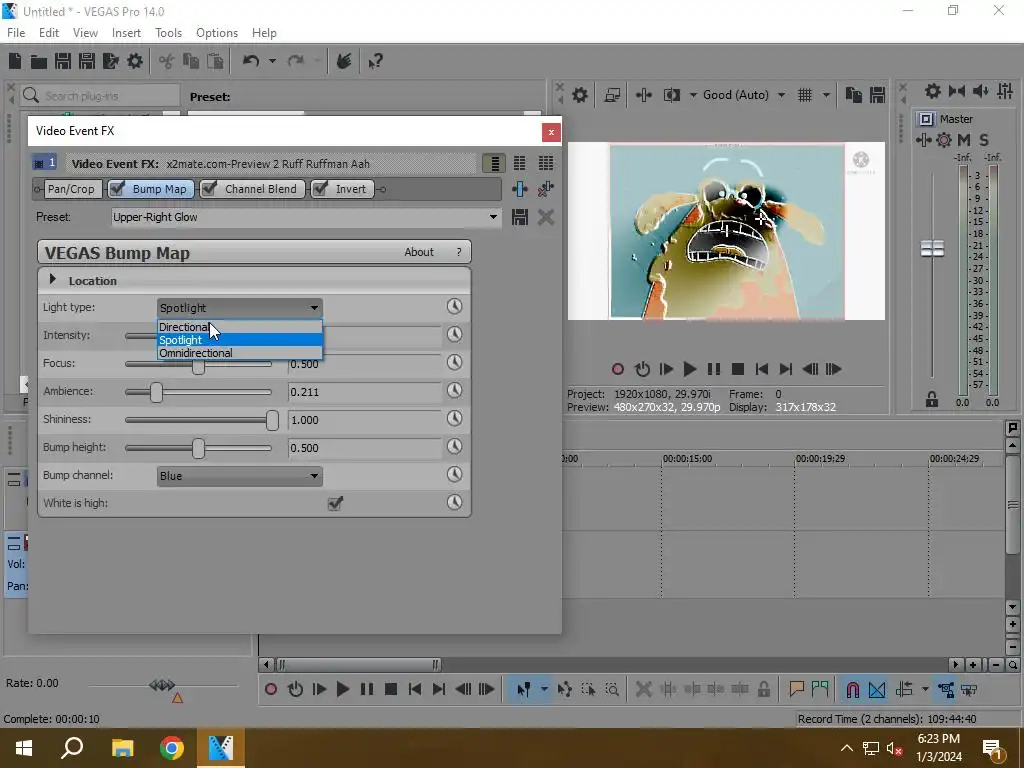Click the Options menu
Viewport: 1024px width, 768px height.
[x=217, y=33]
